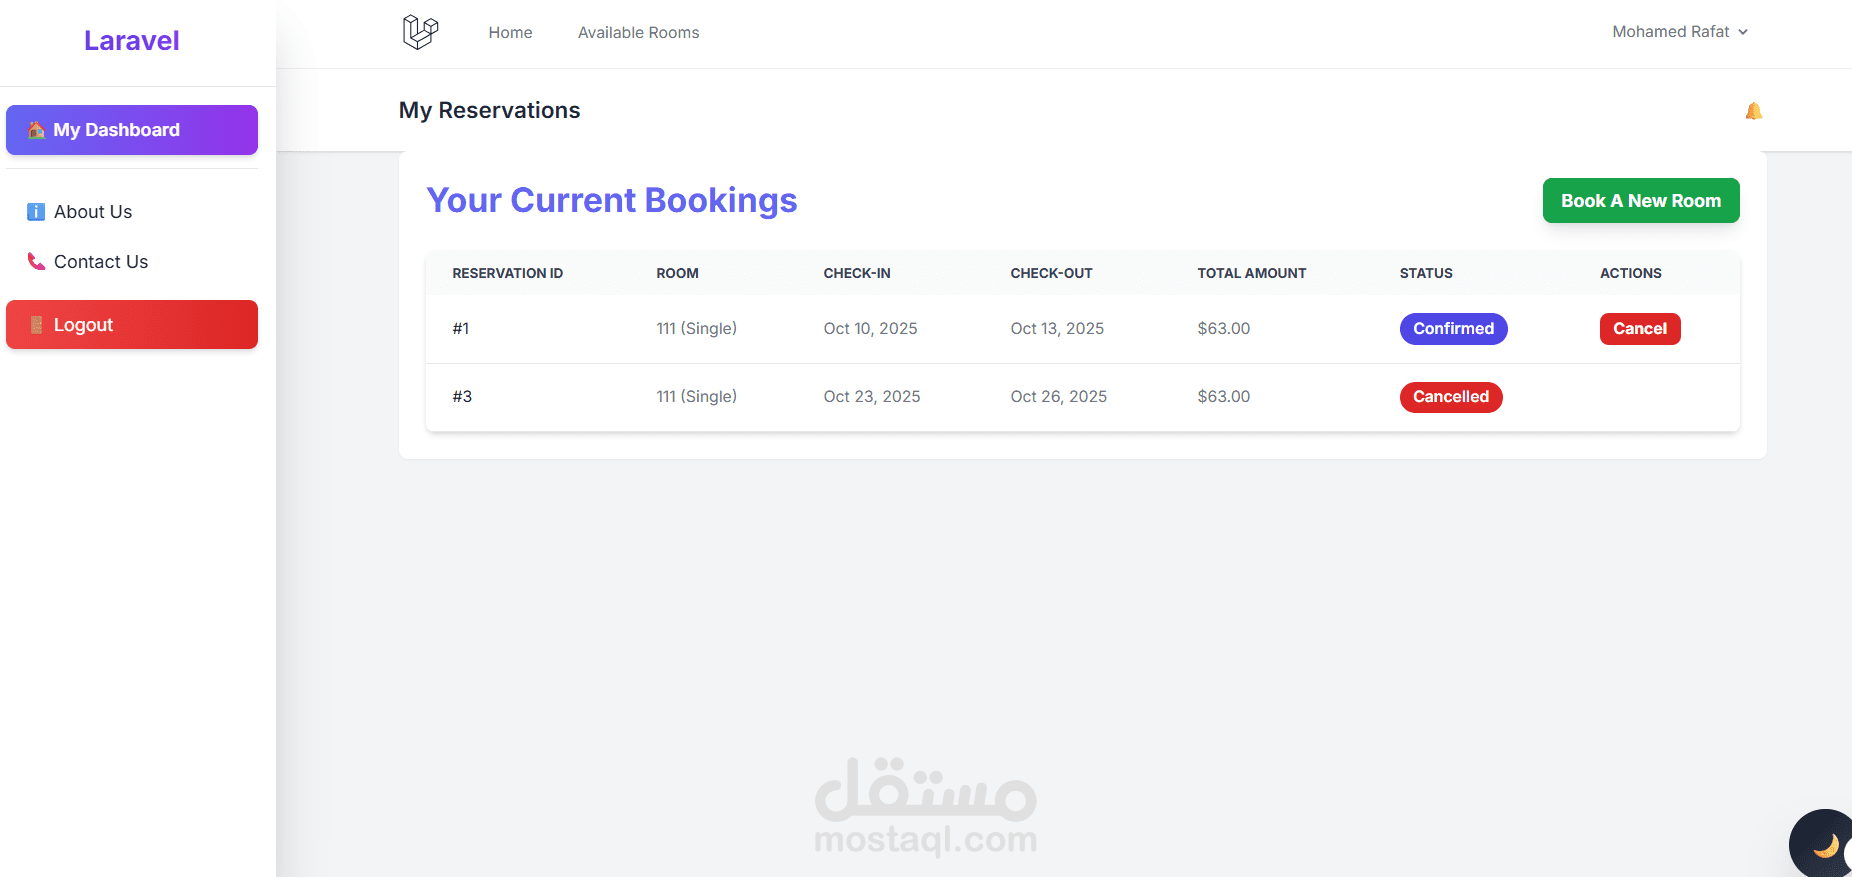Click the Confirmed status badge

pos(1453,329)
